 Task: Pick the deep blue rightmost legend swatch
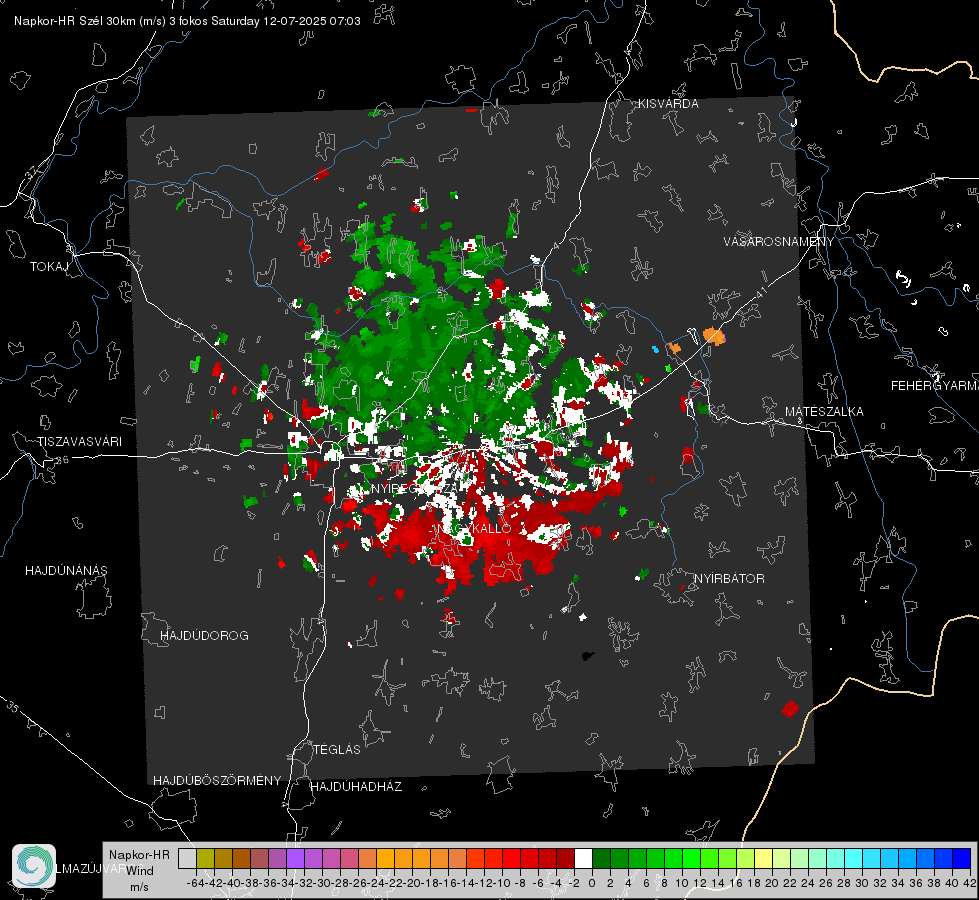pos(962,858)
